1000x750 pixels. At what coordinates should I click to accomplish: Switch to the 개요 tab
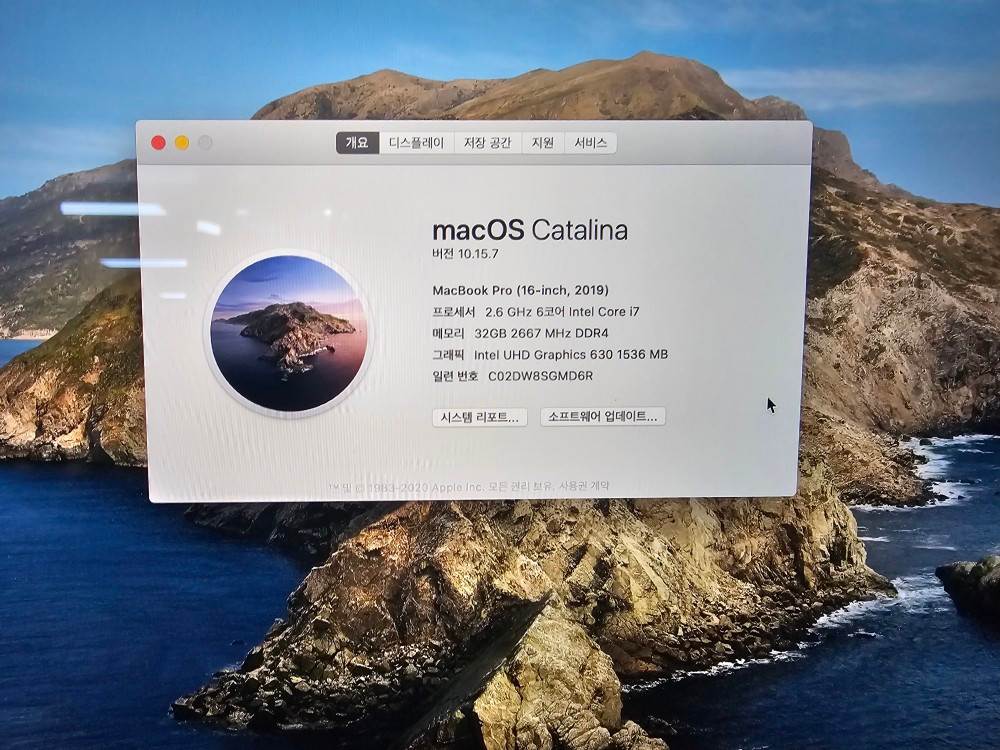(357, 143)
